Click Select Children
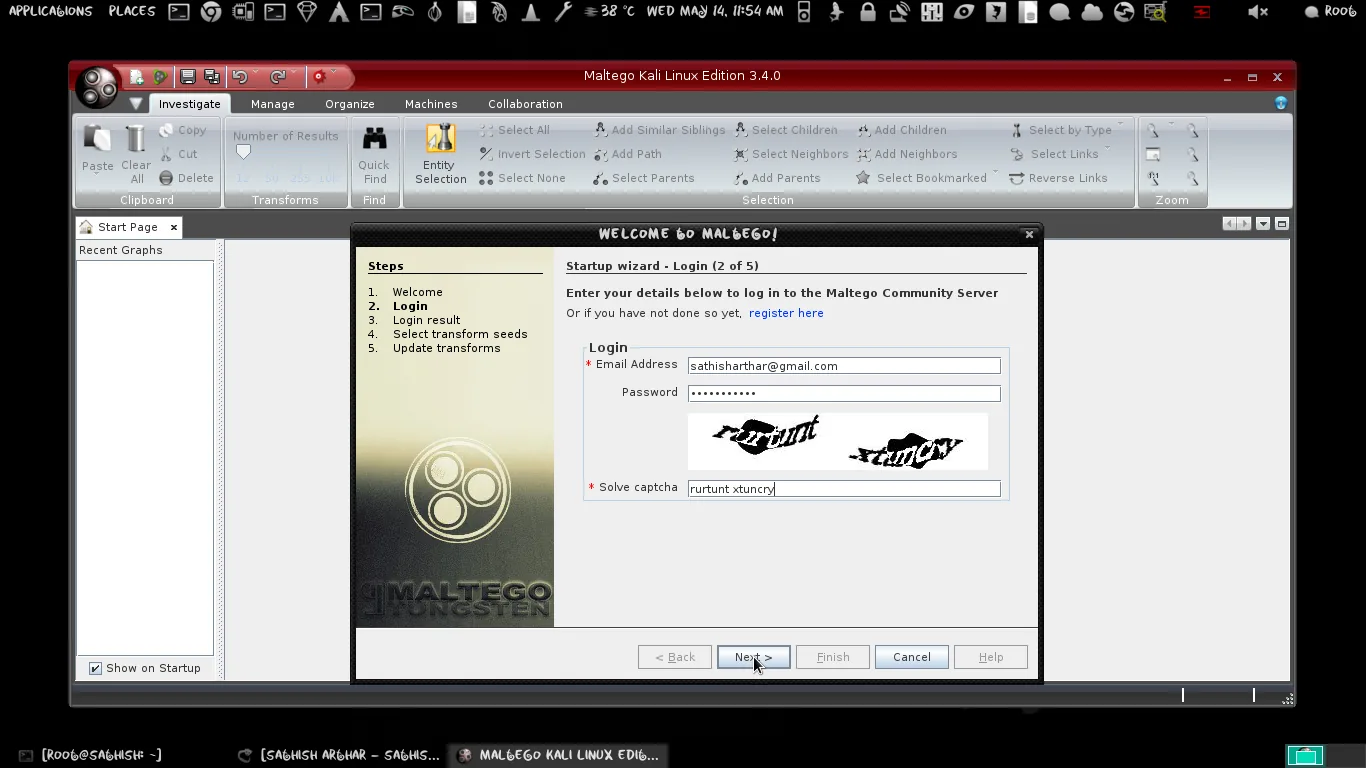The width and height of the screenshot is (1366, 768). pos(786,130)
